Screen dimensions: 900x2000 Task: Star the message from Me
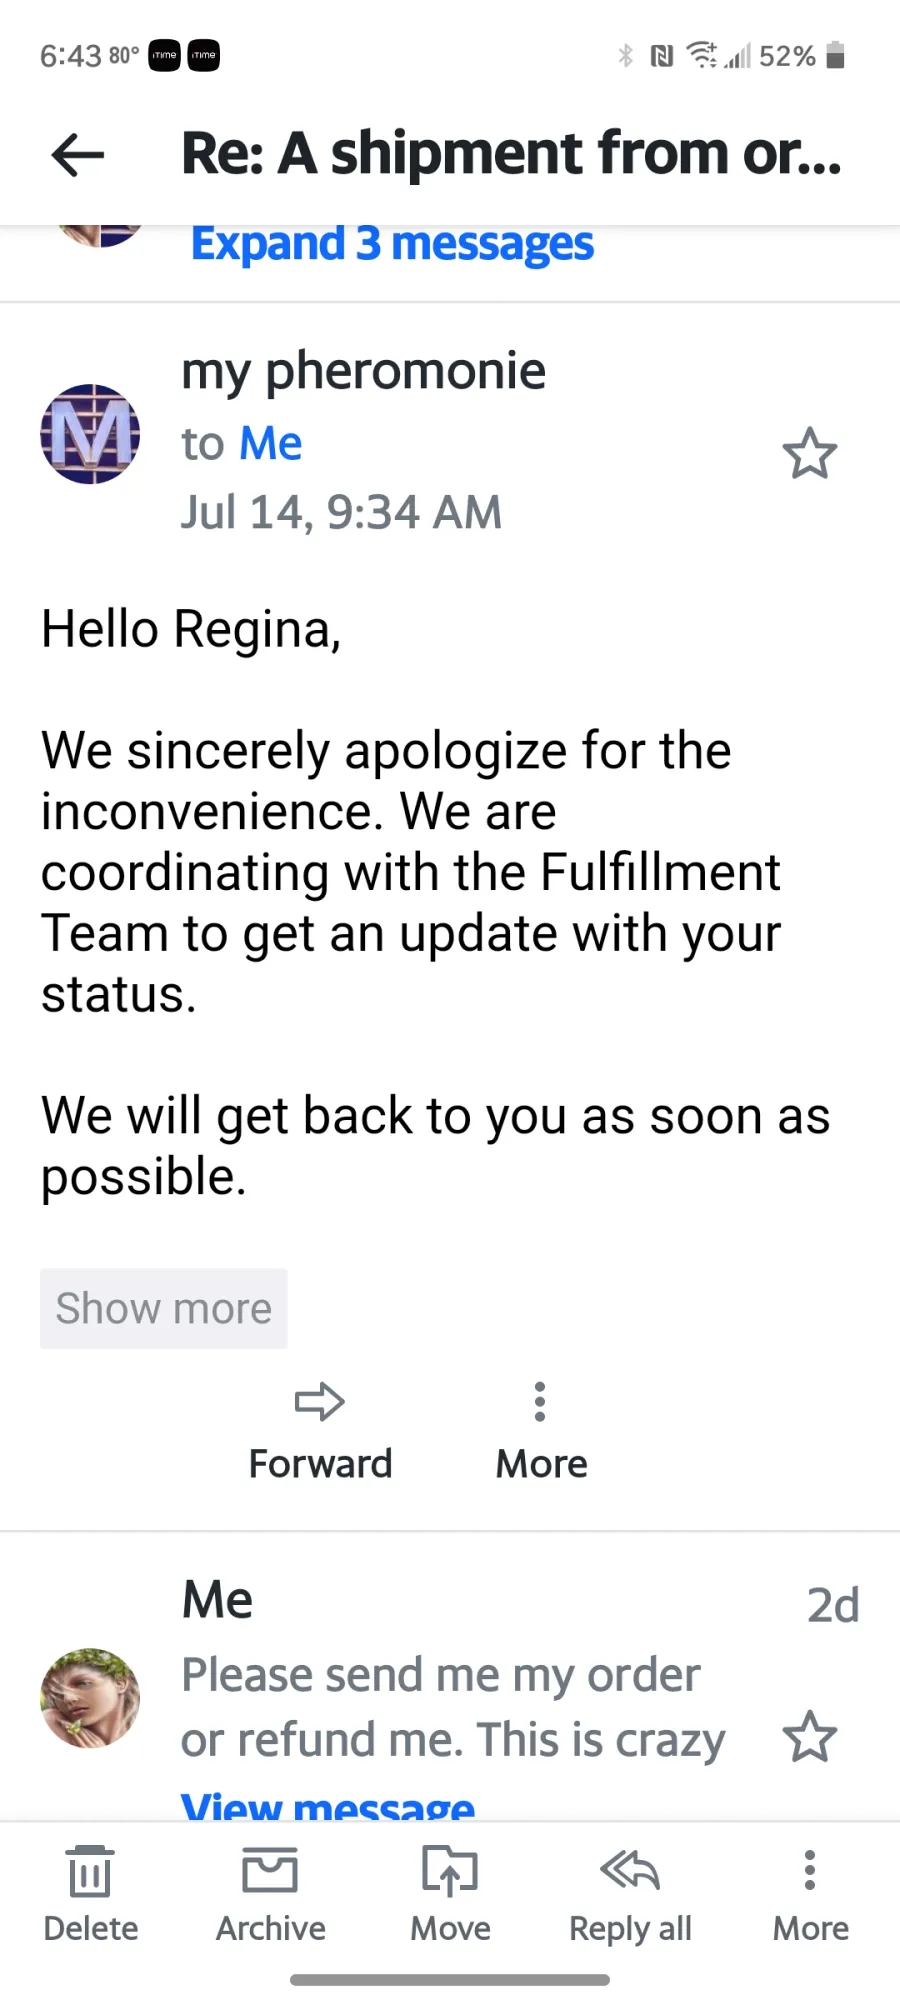click(x=809, y=1737)
